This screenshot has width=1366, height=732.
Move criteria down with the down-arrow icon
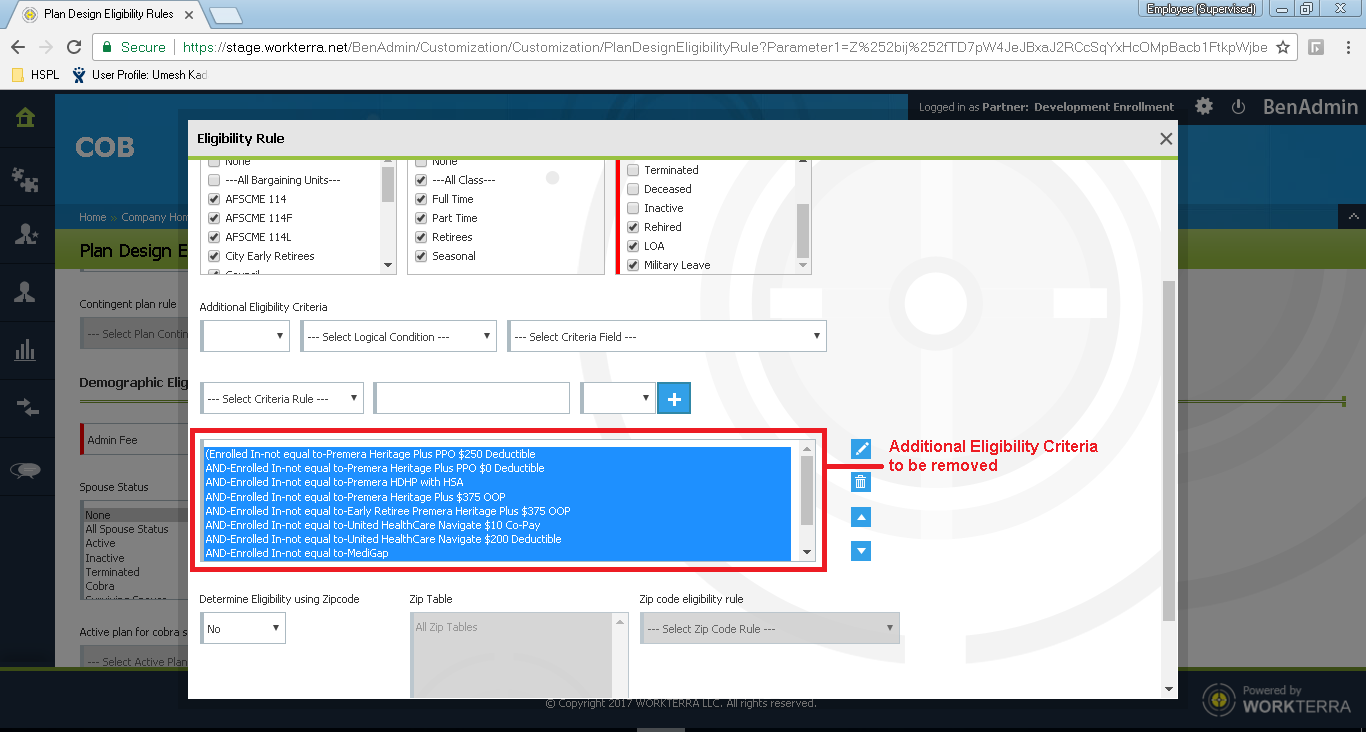[x=861, y=551]
